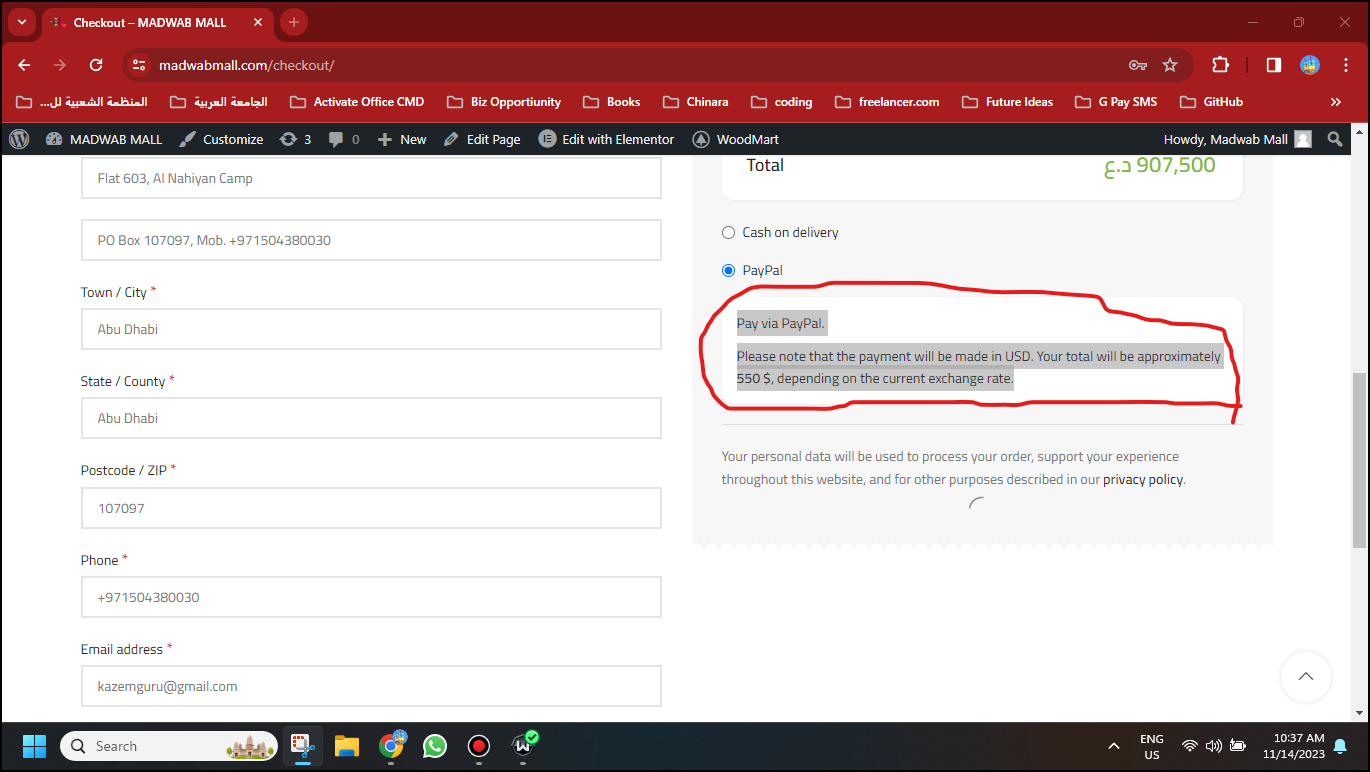The width and height of the screenshot is (1370, 772).
Task: Open Edit with Elementor menu item
Action: [x=606, y=139]
